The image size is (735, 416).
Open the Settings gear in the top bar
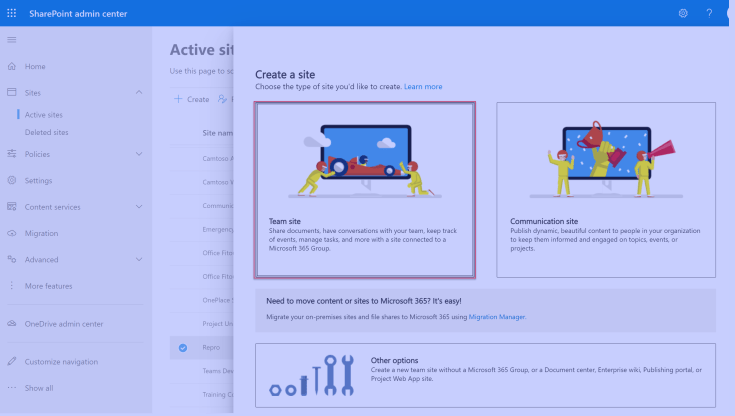683,13
